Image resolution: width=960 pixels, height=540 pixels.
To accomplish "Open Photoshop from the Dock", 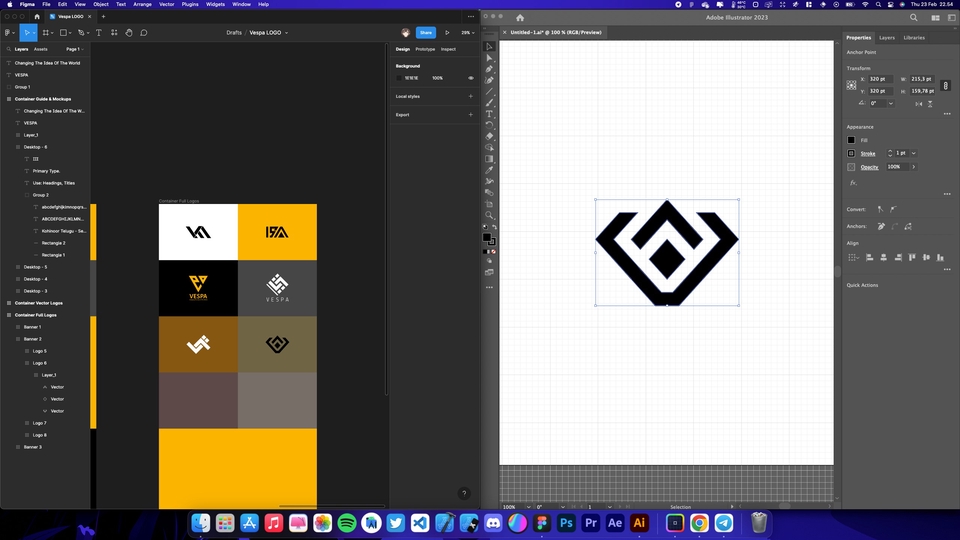I will [x=566, y=523].
